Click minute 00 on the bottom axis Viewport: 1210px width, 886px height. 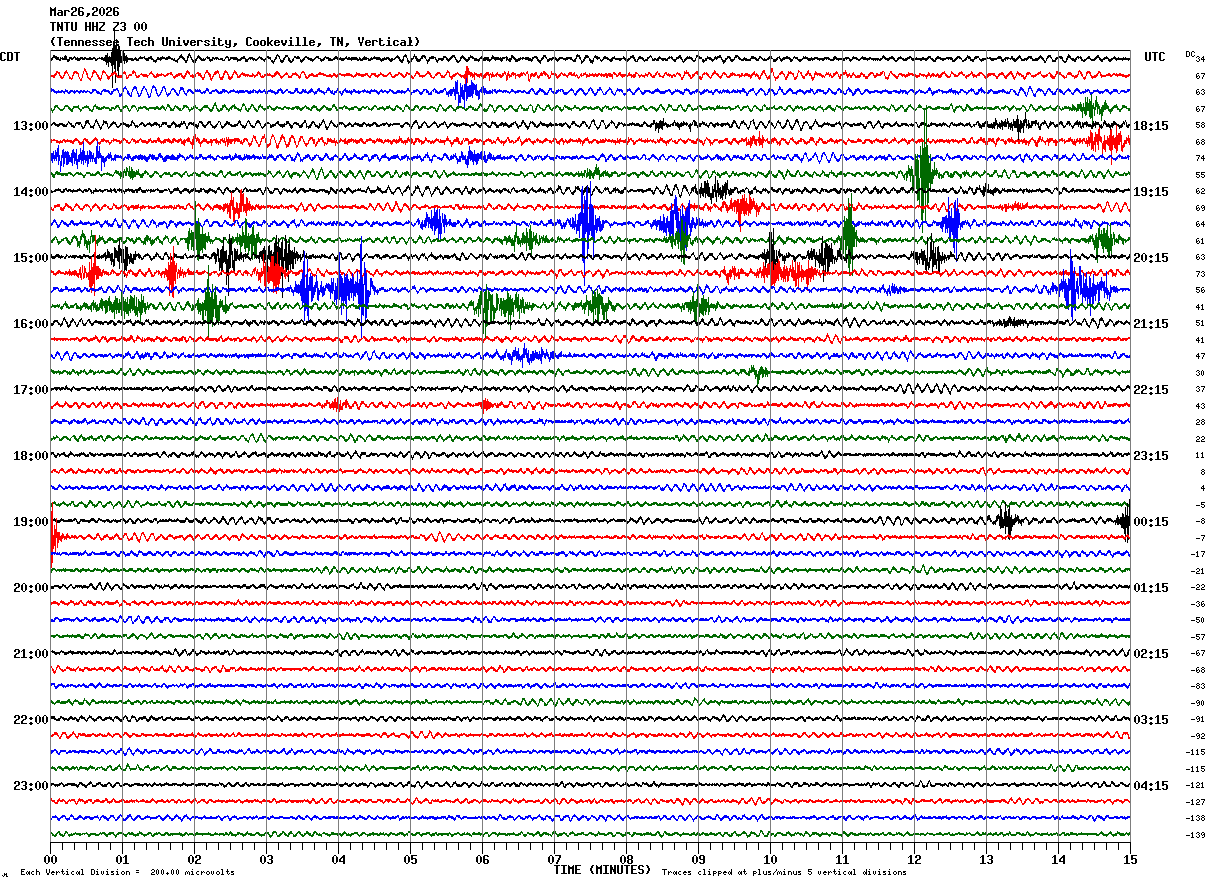50,859
